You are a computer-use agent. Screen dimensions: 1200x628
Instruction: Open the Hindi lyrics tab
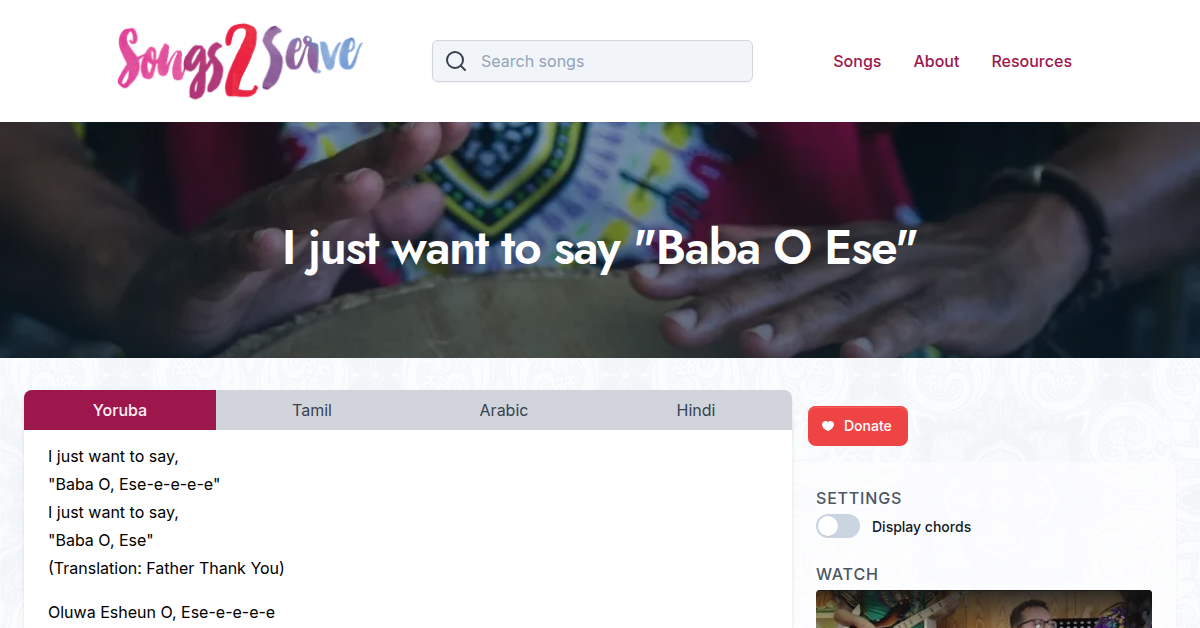(695, 410)
